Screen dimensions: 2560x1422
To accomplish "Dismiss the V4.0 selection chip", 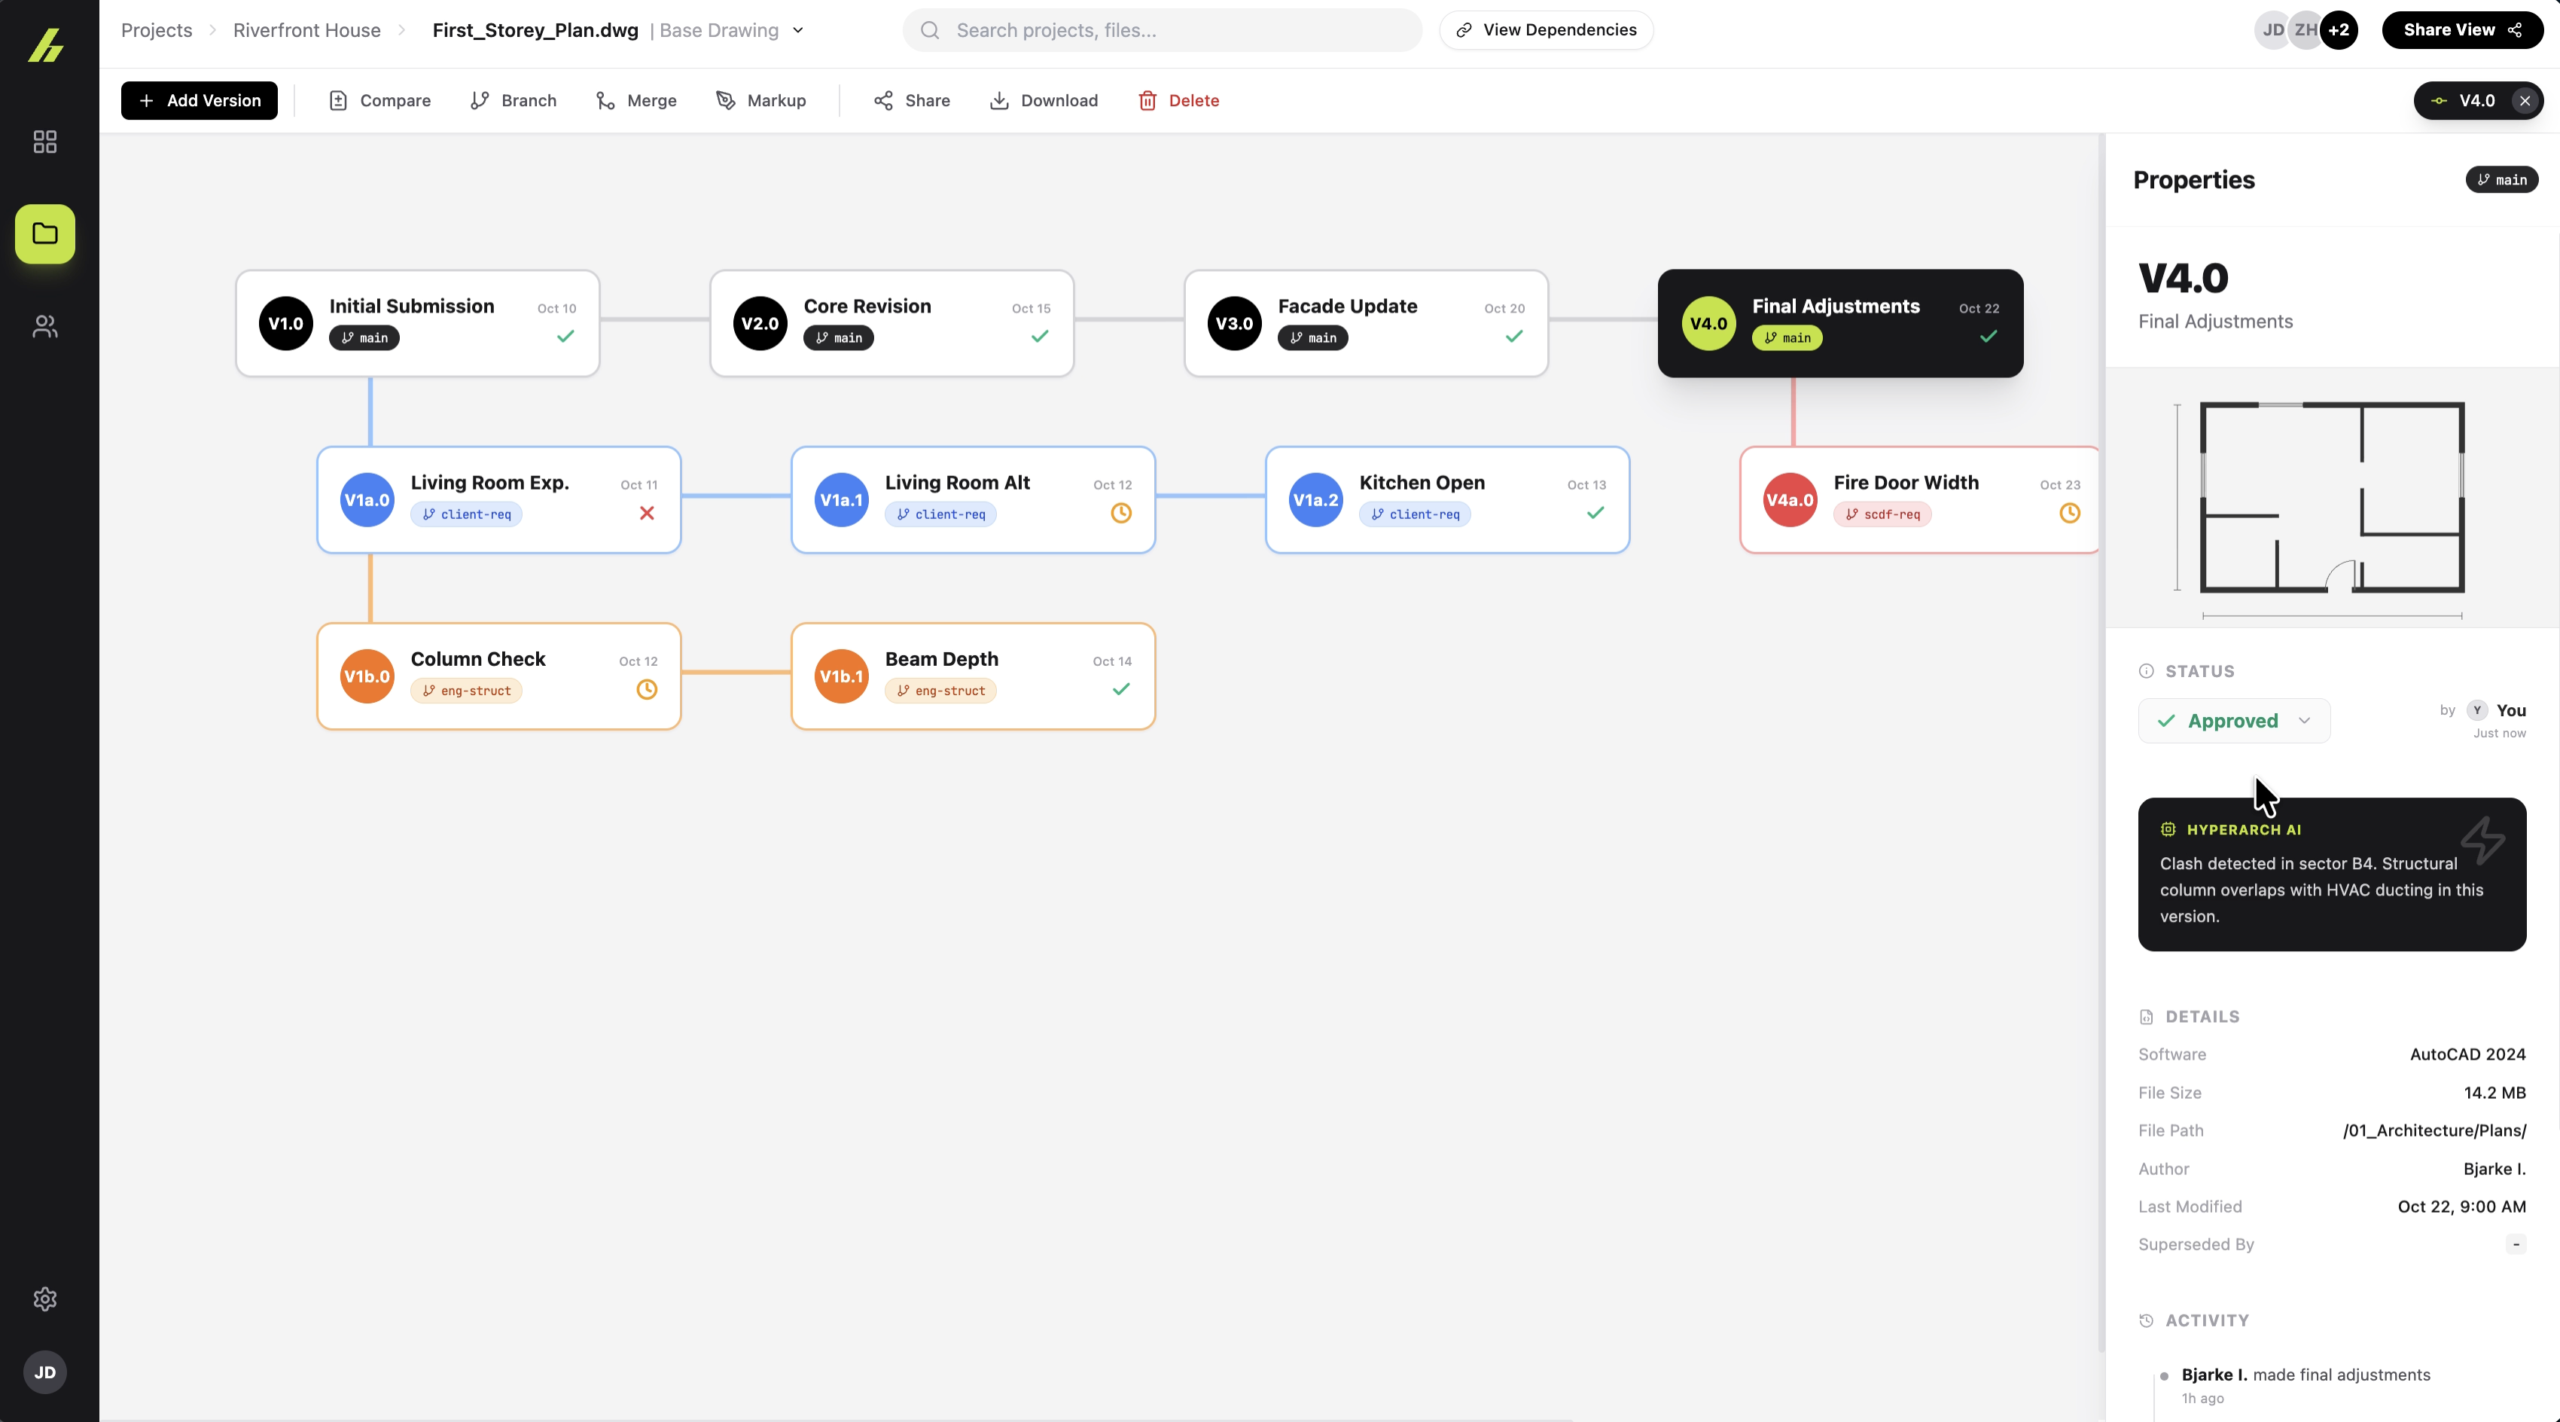I will coord(2525,101).
